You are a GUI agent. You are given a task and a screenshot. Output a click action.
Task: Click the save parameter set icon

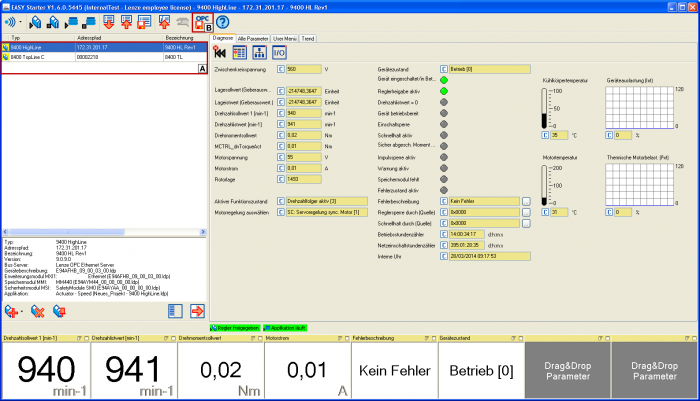[x=144, y=22]
